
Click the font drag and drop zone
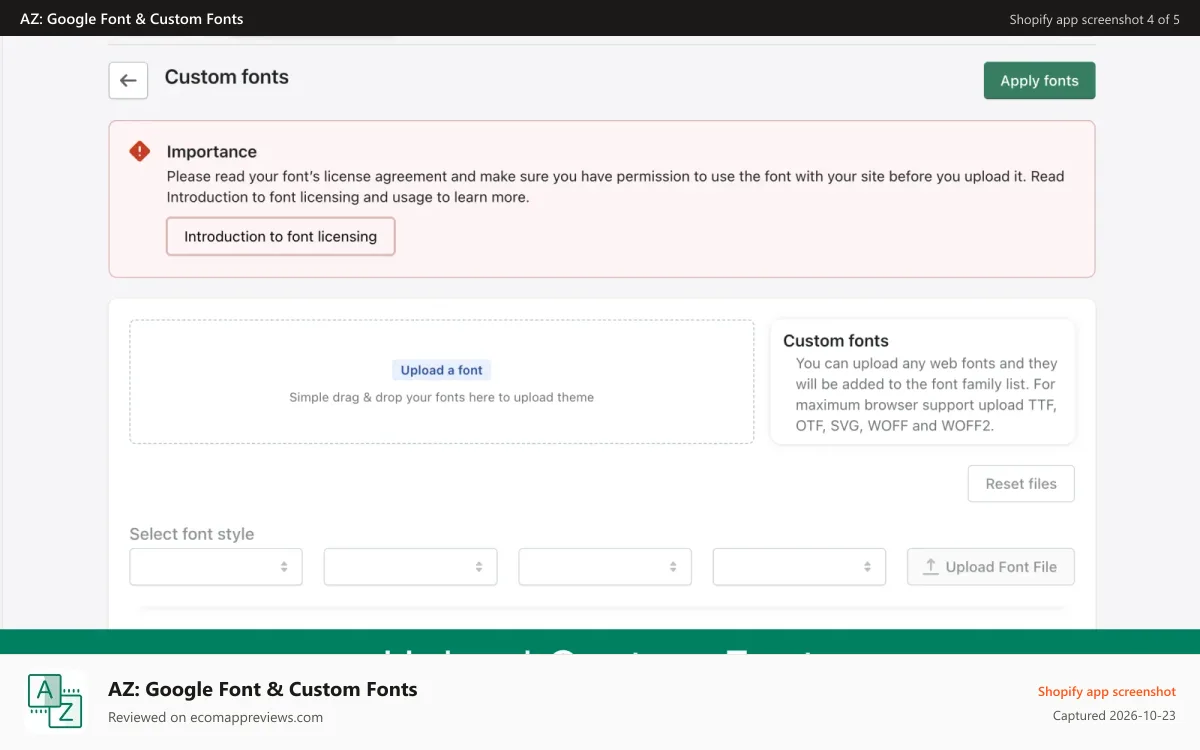pyautogui.click(x=441, y=382)
